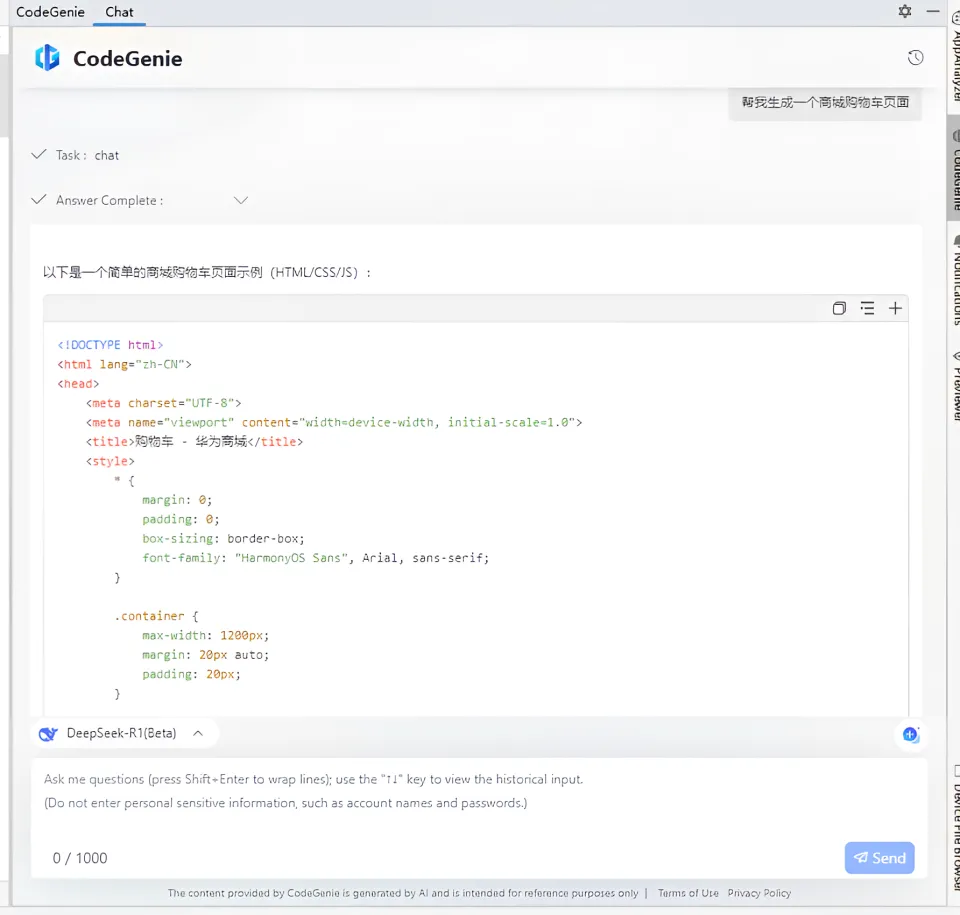Click the 'meta charset="UTF-8"' code line
Image resolution: width=960 pixels, height=915 pixels.
coord(163,403)
